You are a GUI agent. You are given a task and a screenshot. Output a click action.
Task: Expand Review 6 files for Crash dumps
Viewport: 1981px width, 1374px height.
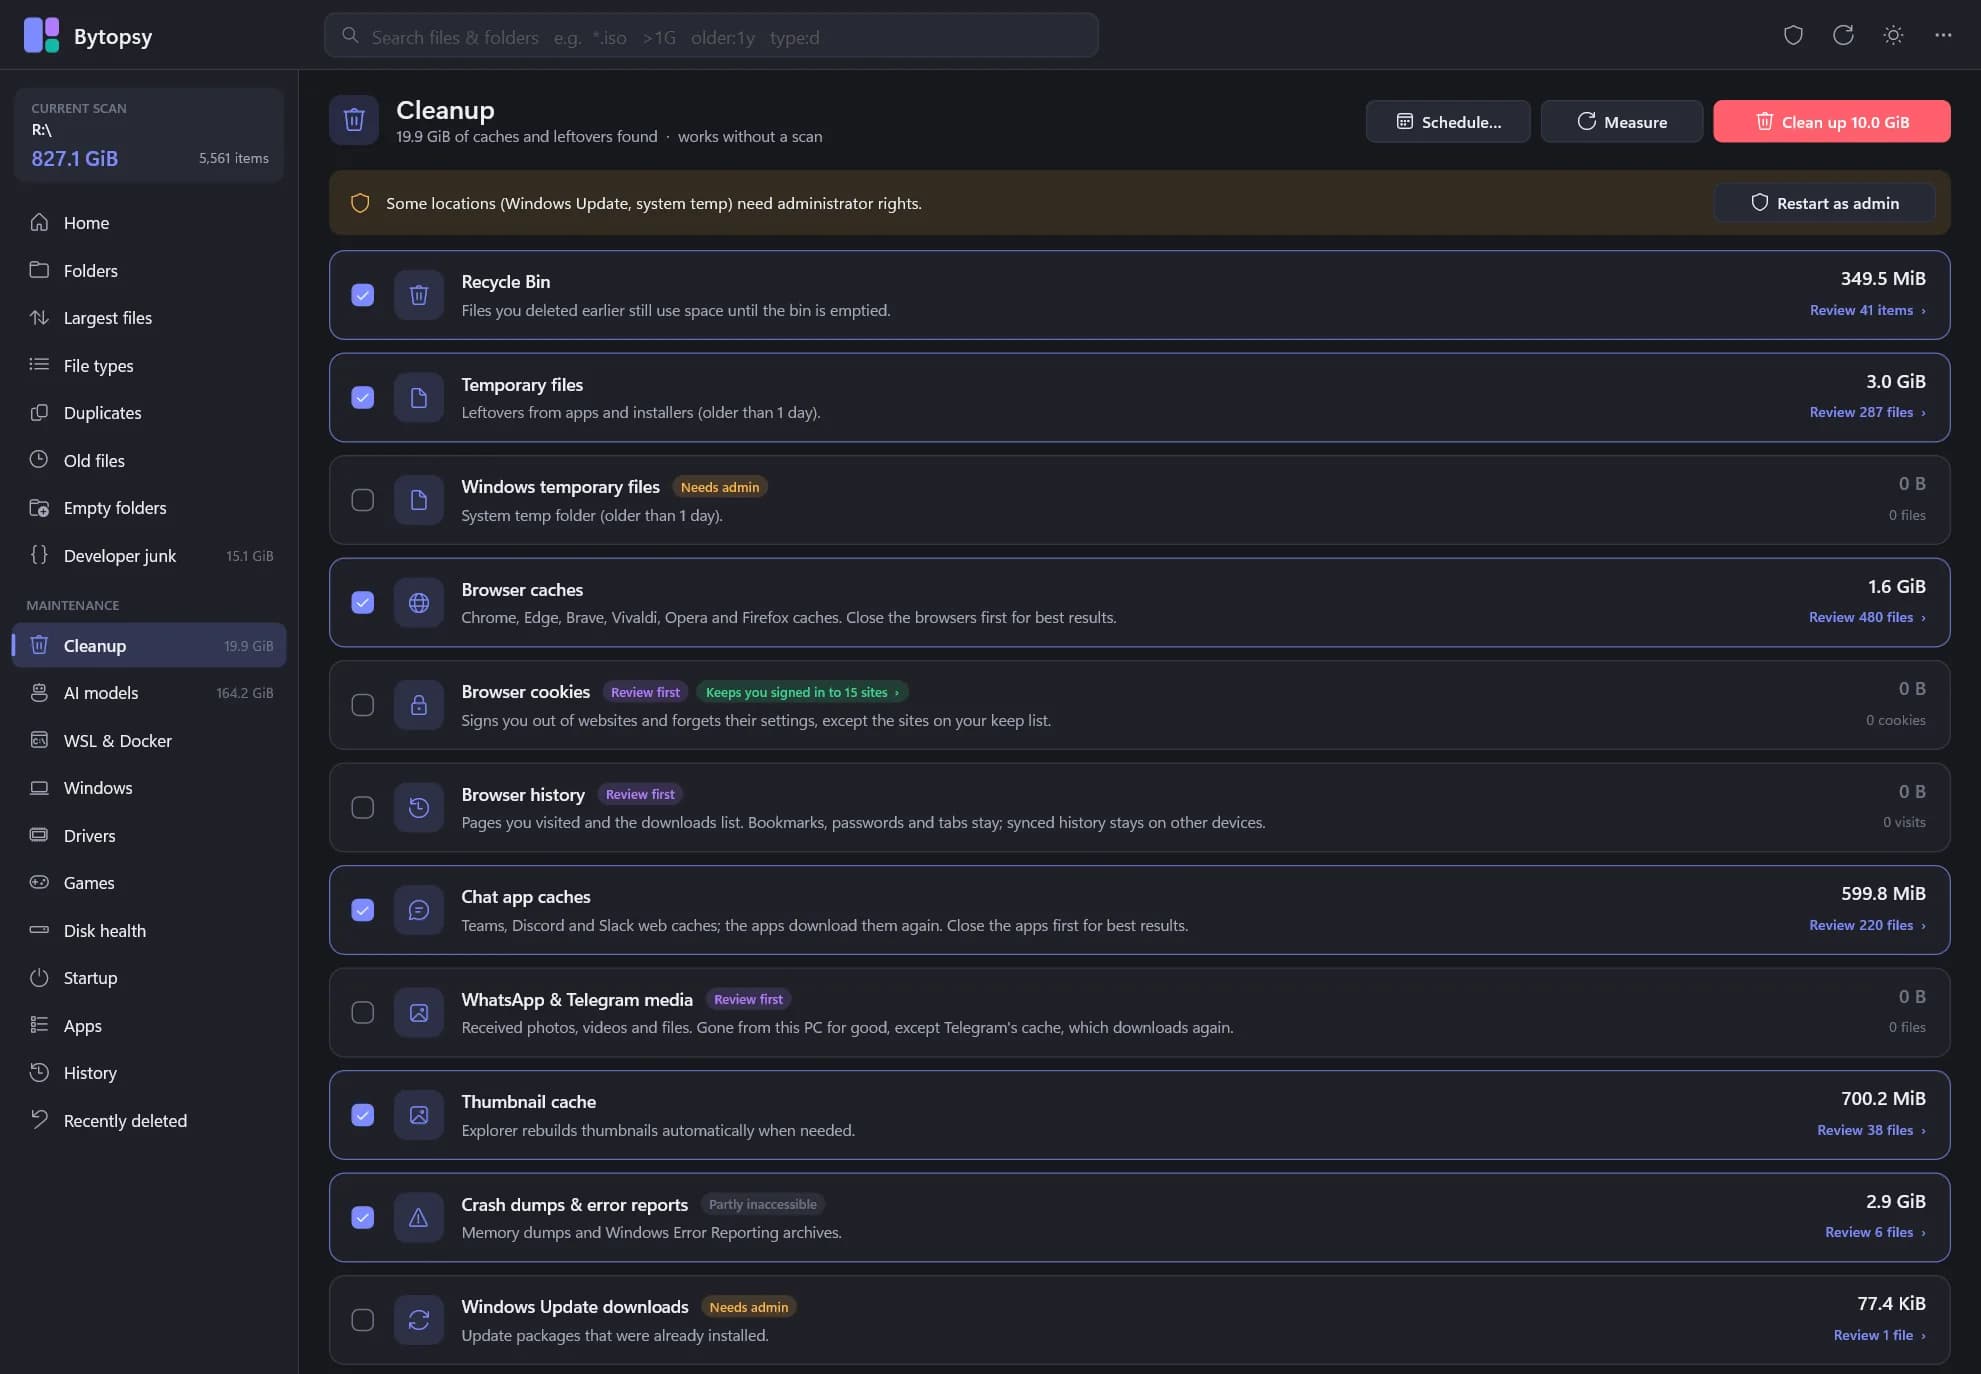pyautogui.click(x=1875, y=1232)
